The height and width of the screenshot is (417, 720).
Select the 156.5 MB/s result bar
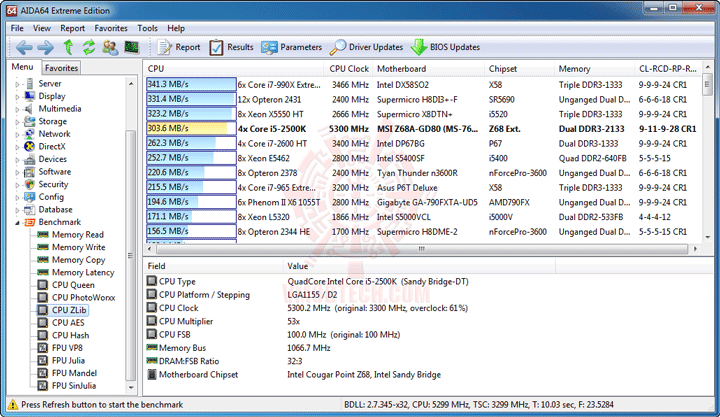tap(191, 231)
